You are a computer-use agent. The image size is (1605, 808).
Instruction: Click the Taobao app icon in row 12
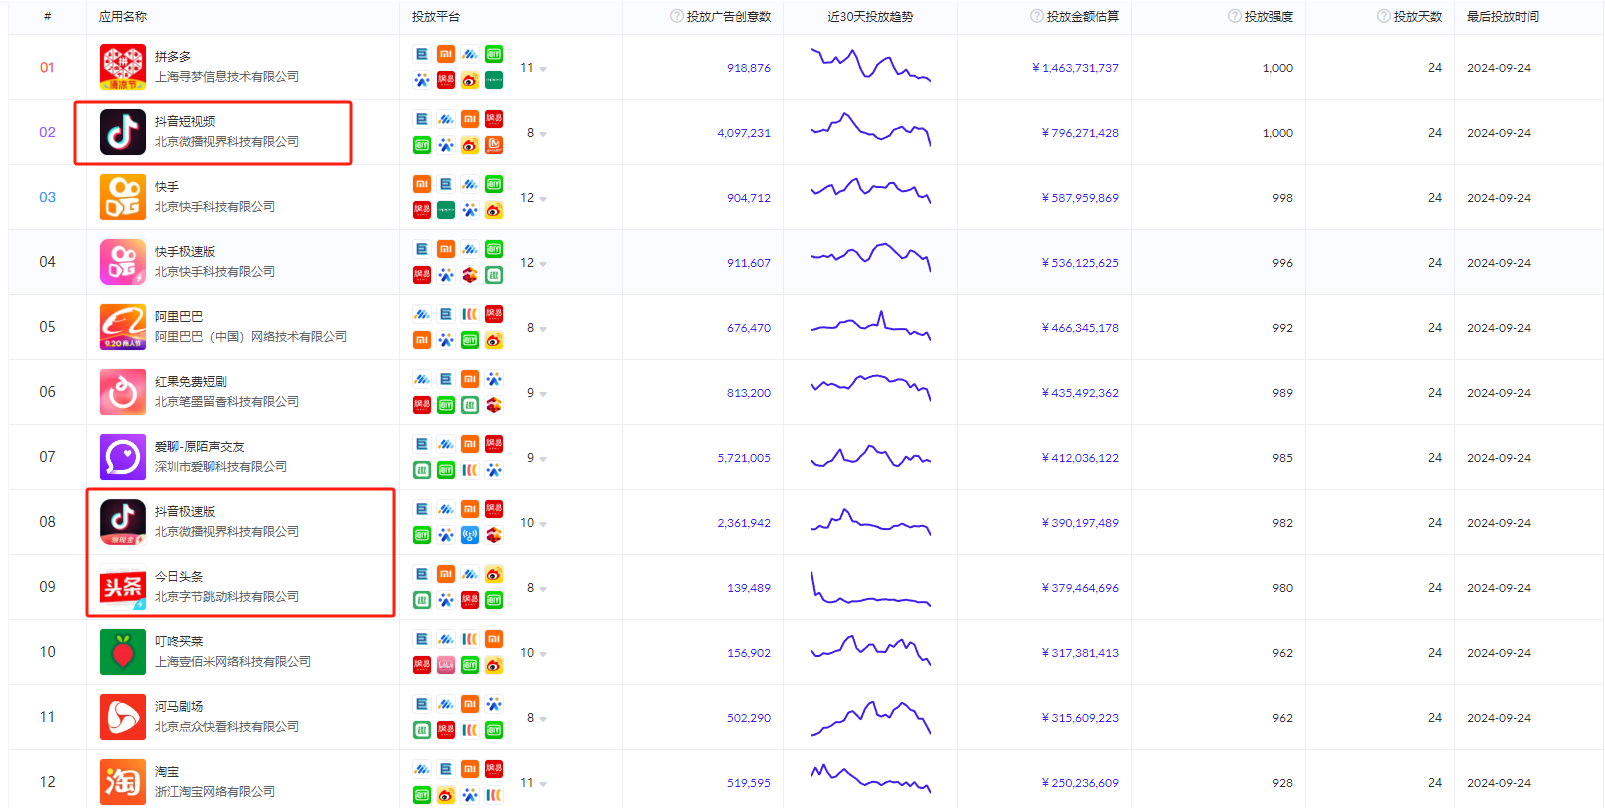[x=122, y=782]
